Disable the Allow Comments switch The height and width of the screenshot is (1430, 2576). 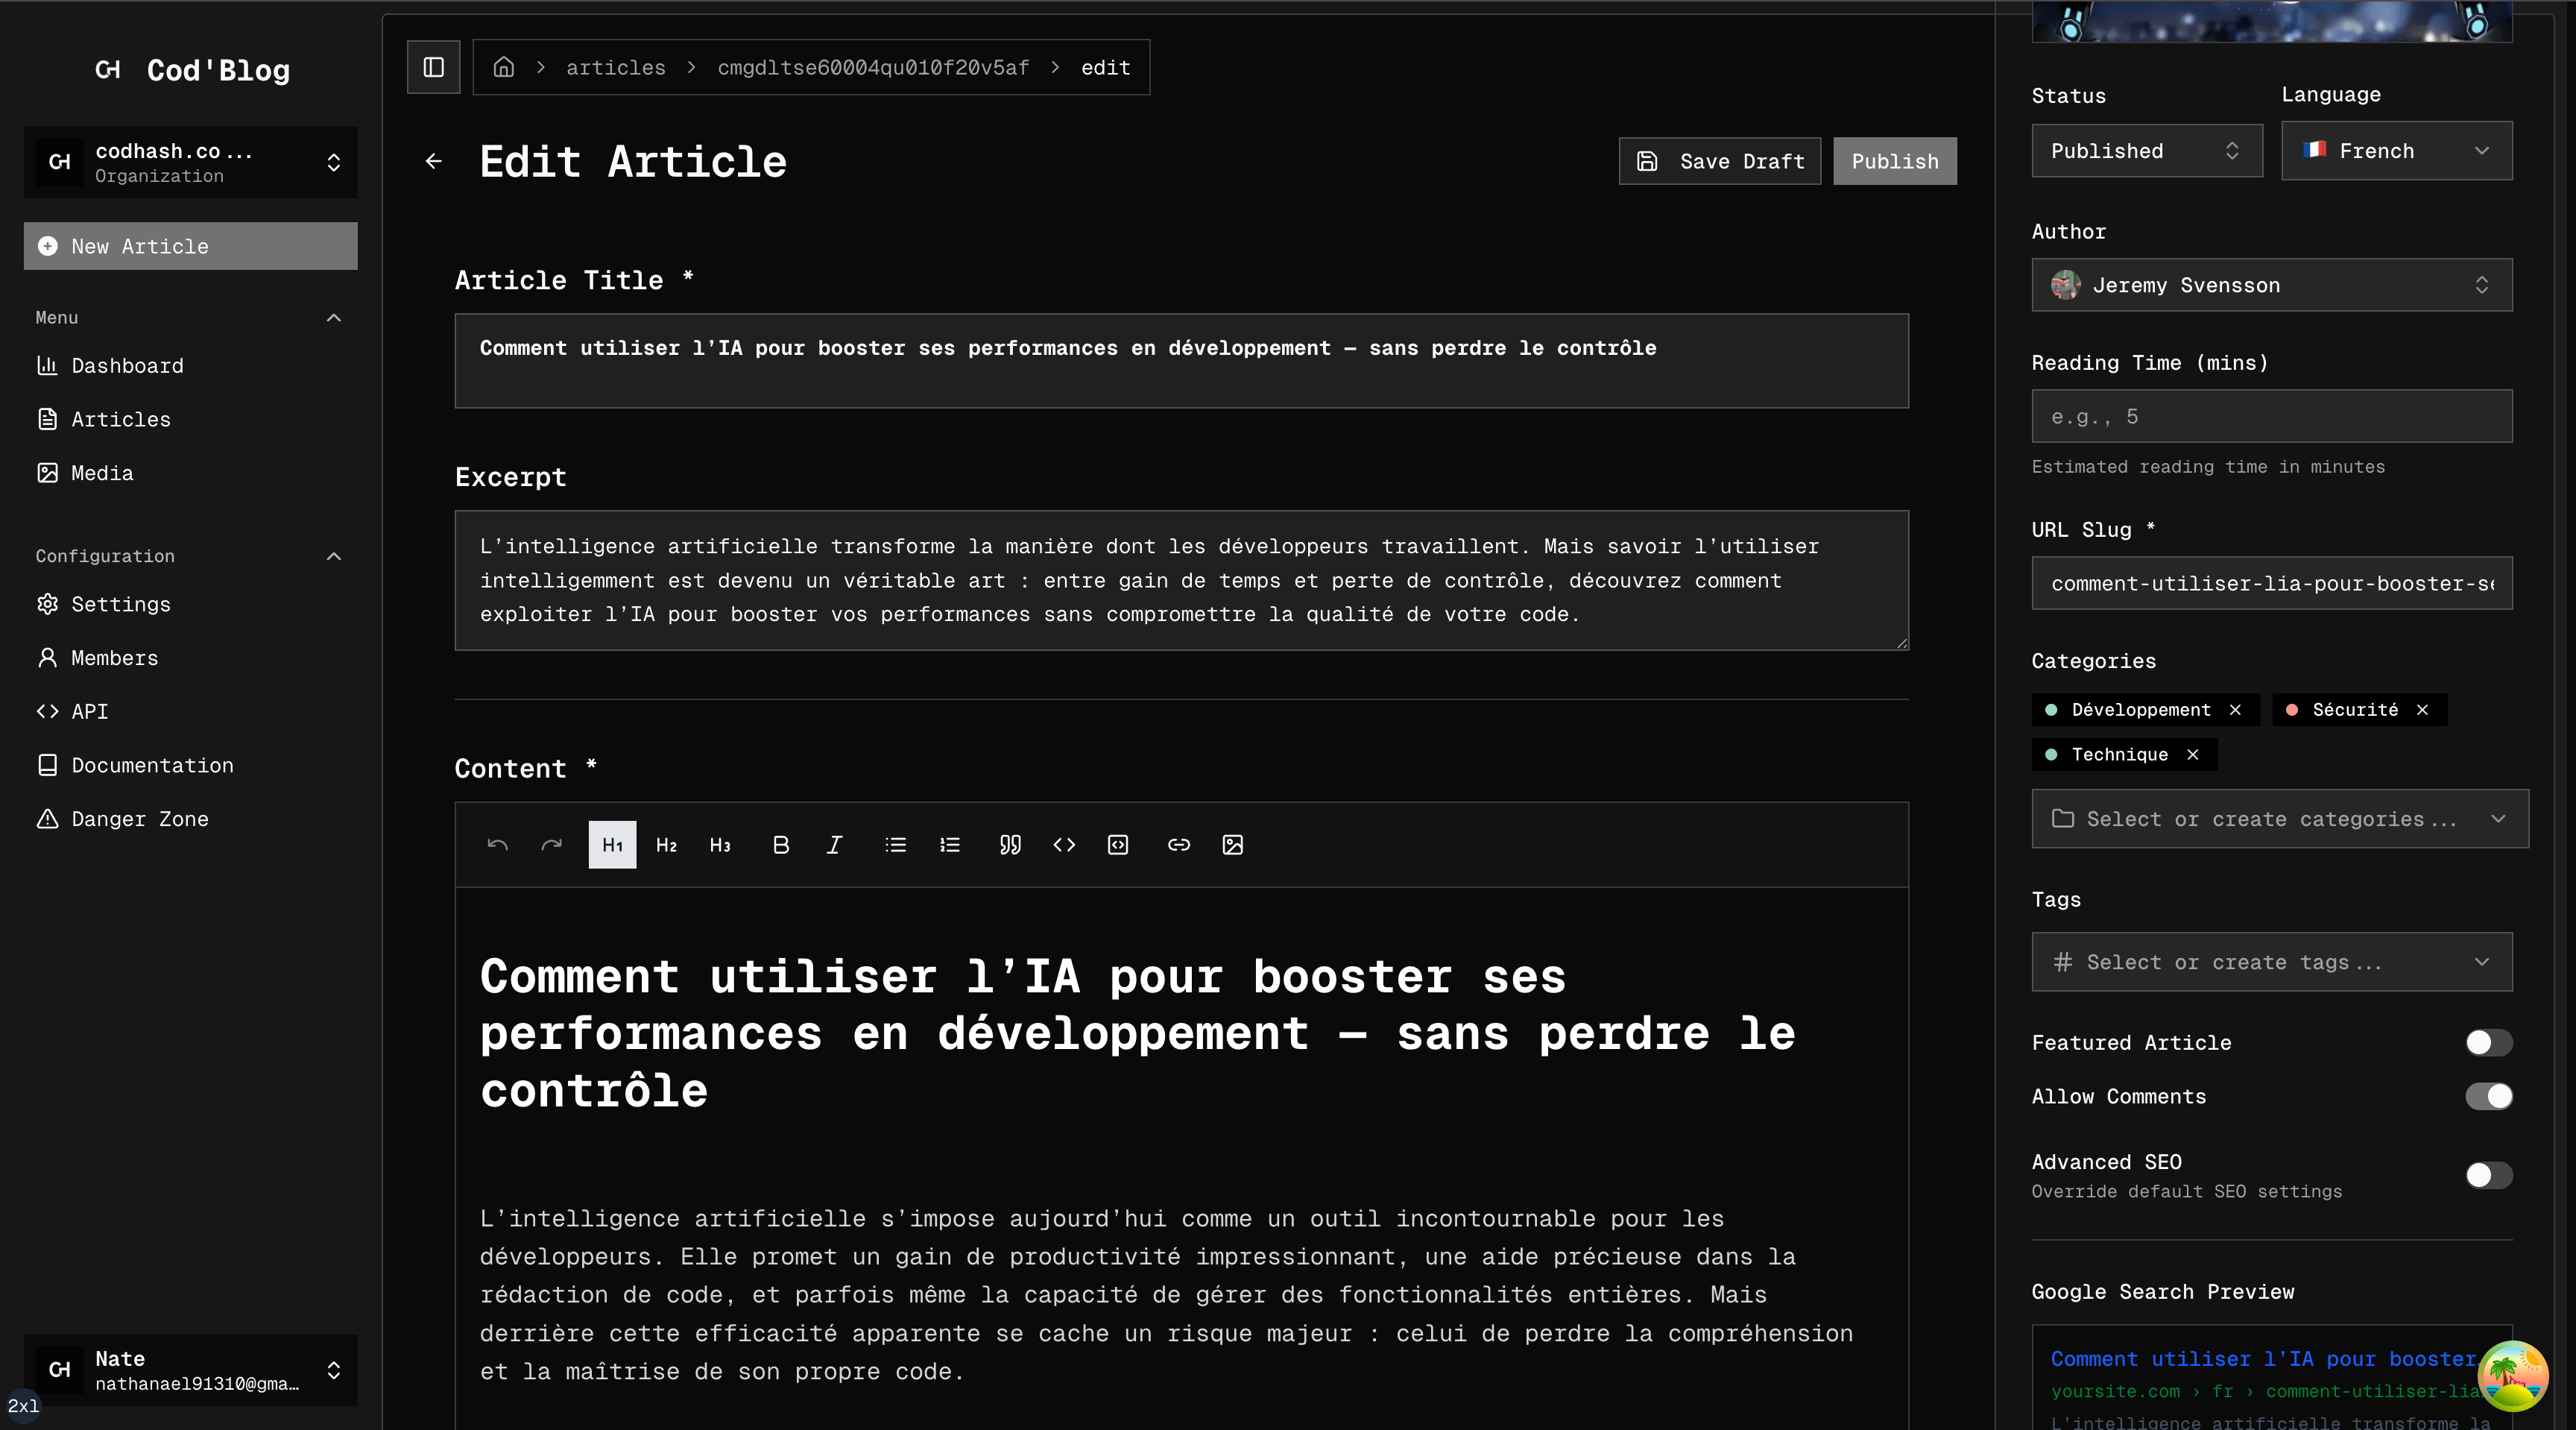point(2487,1096)
